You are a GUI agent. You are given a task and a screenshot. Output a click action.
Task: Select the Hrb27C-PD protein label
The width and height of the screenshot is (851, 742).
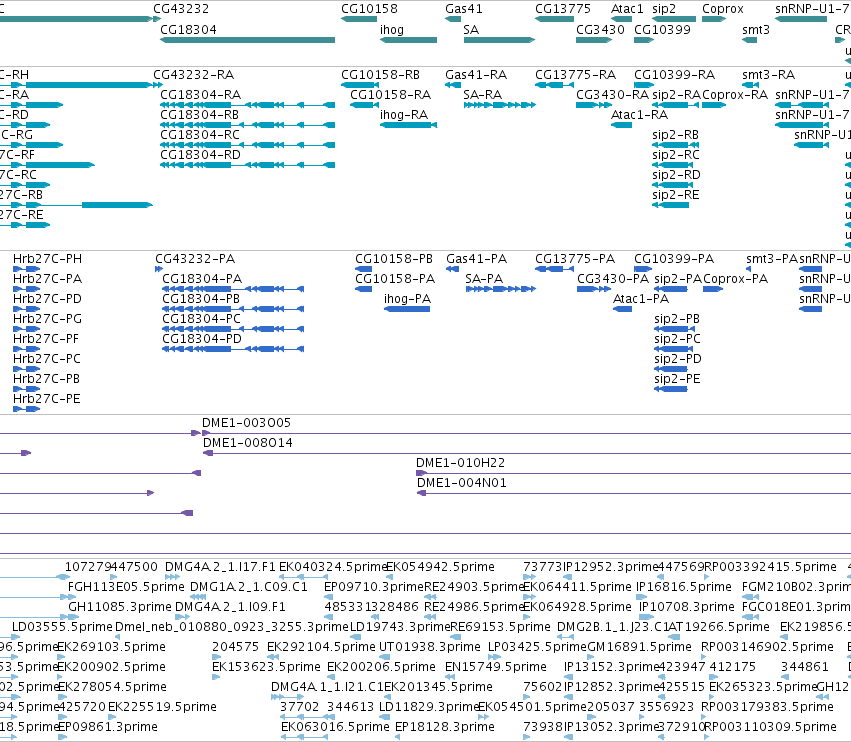[47, 299]
